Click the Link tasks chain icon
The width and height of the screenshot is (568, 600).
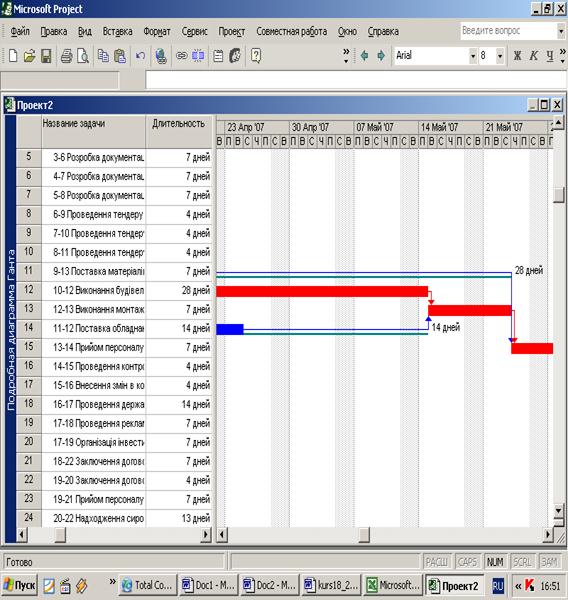181,56
